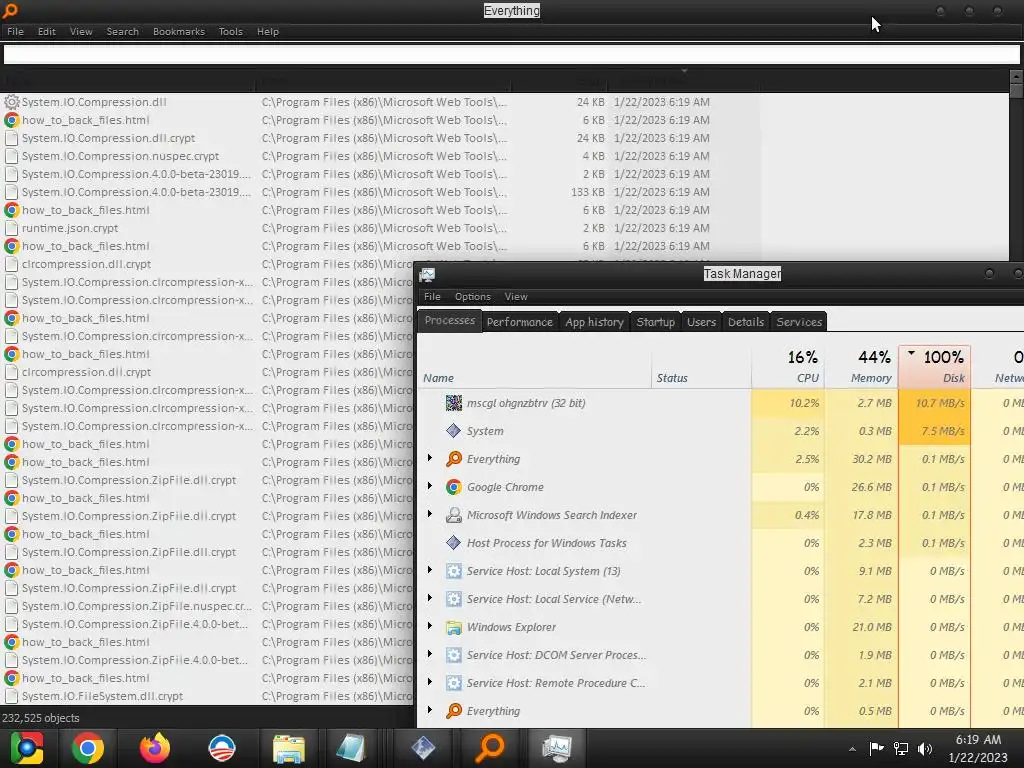Sort processes by CPU column header
This screenshot has height=768, width=1024.
[x=788, y=367]
